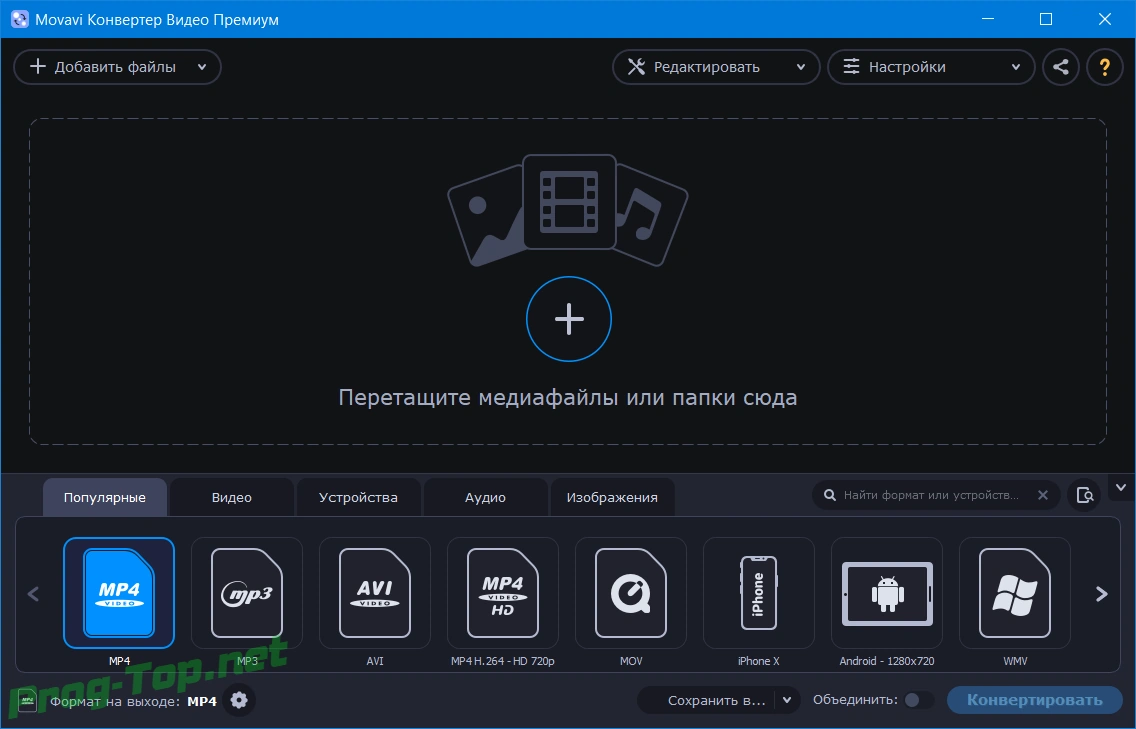This screenshot has width=1136, height=729.
Task: Open output format settings gear
Action: point(239,700)
